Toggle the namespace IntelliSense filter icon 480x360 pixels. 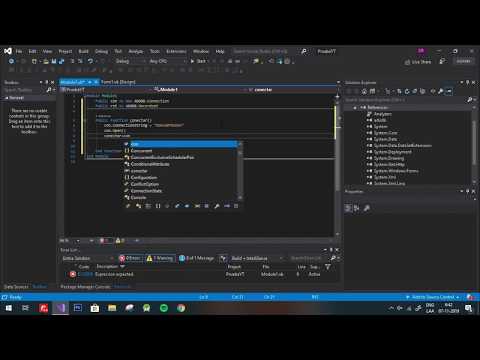(x=158, y=206)
